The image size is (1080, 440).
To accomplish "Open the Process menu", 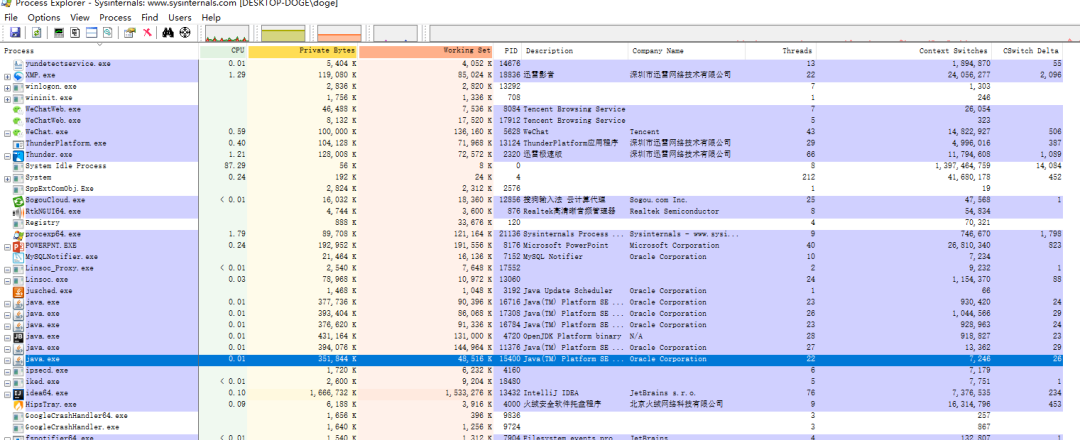I will 115,17.
